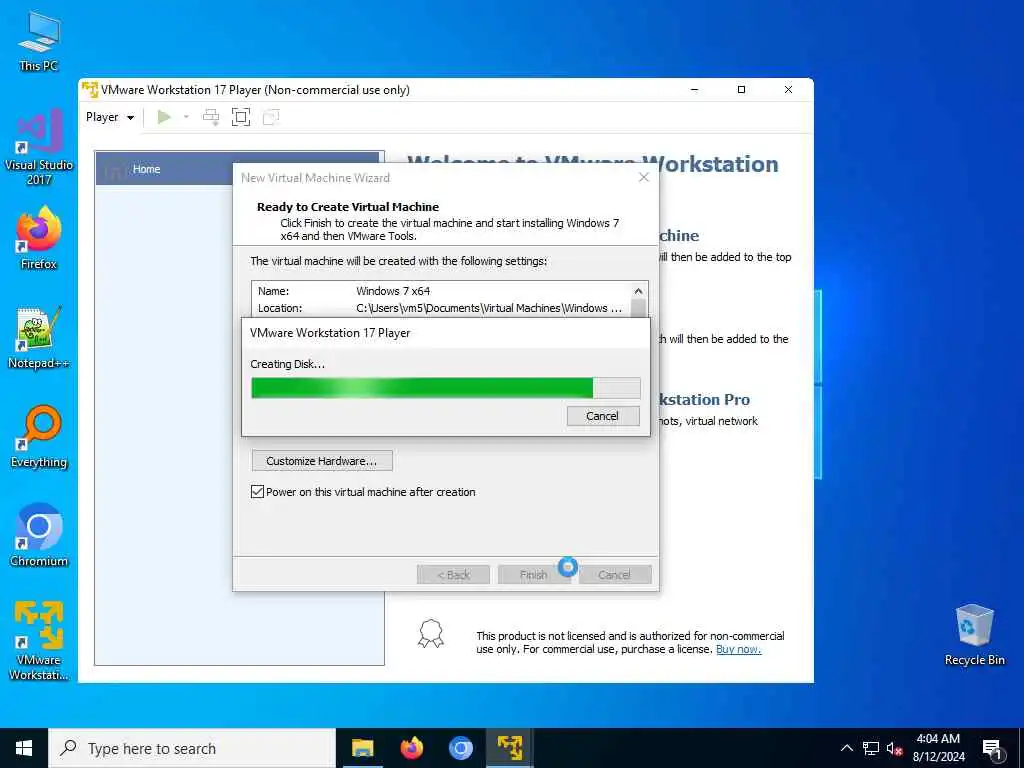The width and height of the screenshot is (1024, 768).
Task: Open Everything search desktop shortcut
Action: click(39, 437)
